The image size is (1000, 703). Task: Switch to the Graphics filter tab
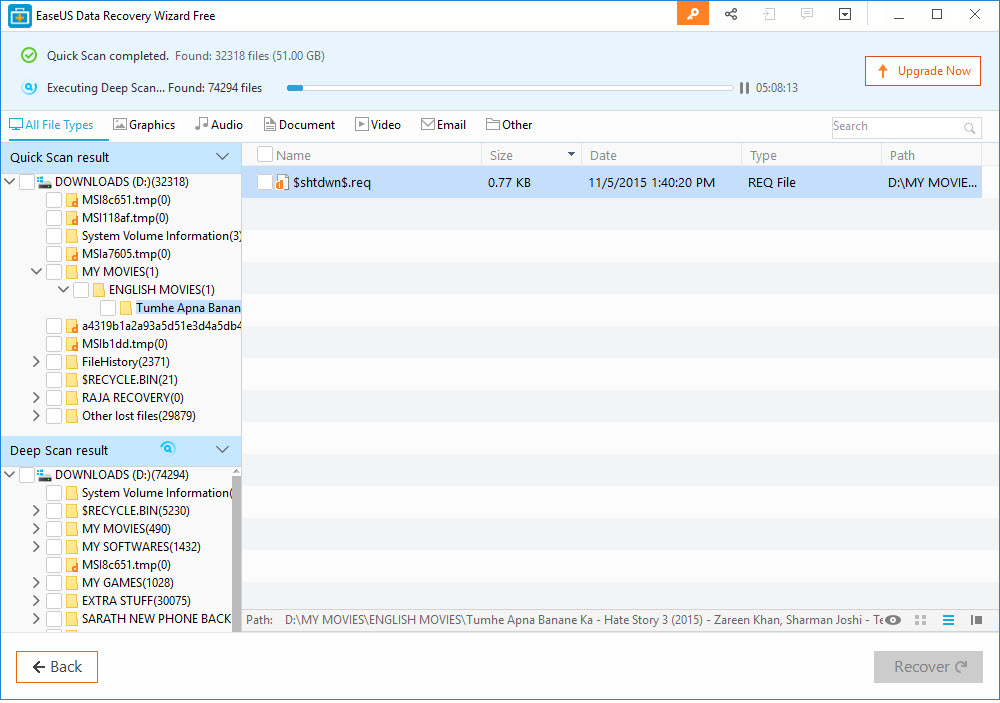pos(144,124)
